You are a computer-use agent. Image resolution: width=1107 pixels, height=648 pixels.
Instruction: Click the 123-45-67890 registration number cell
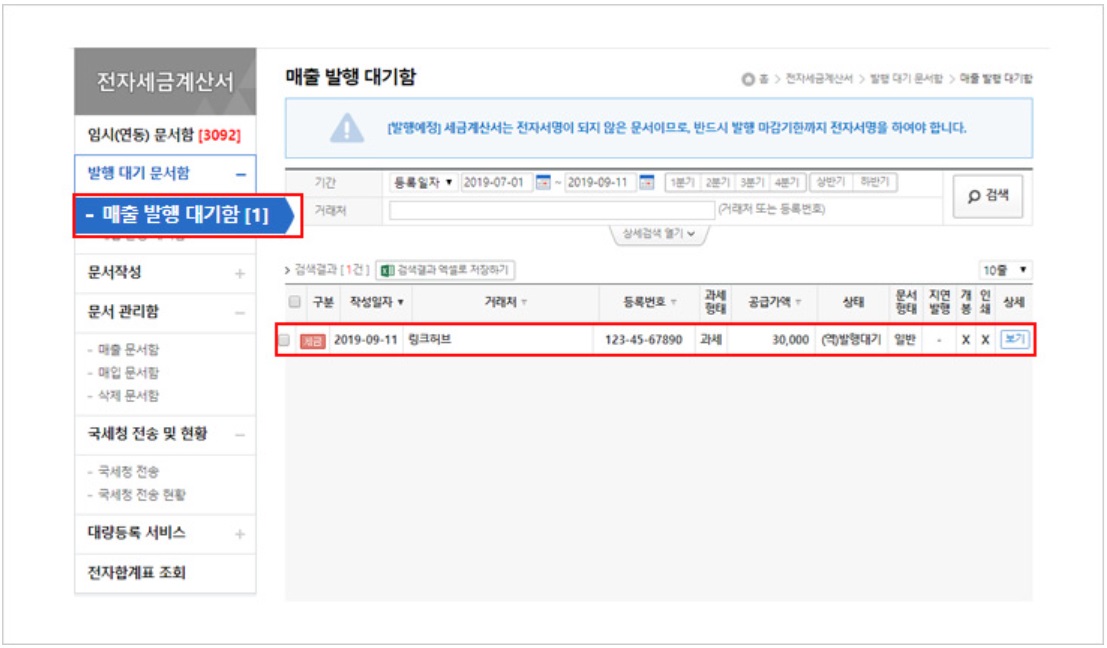click(x=643, y=340)
